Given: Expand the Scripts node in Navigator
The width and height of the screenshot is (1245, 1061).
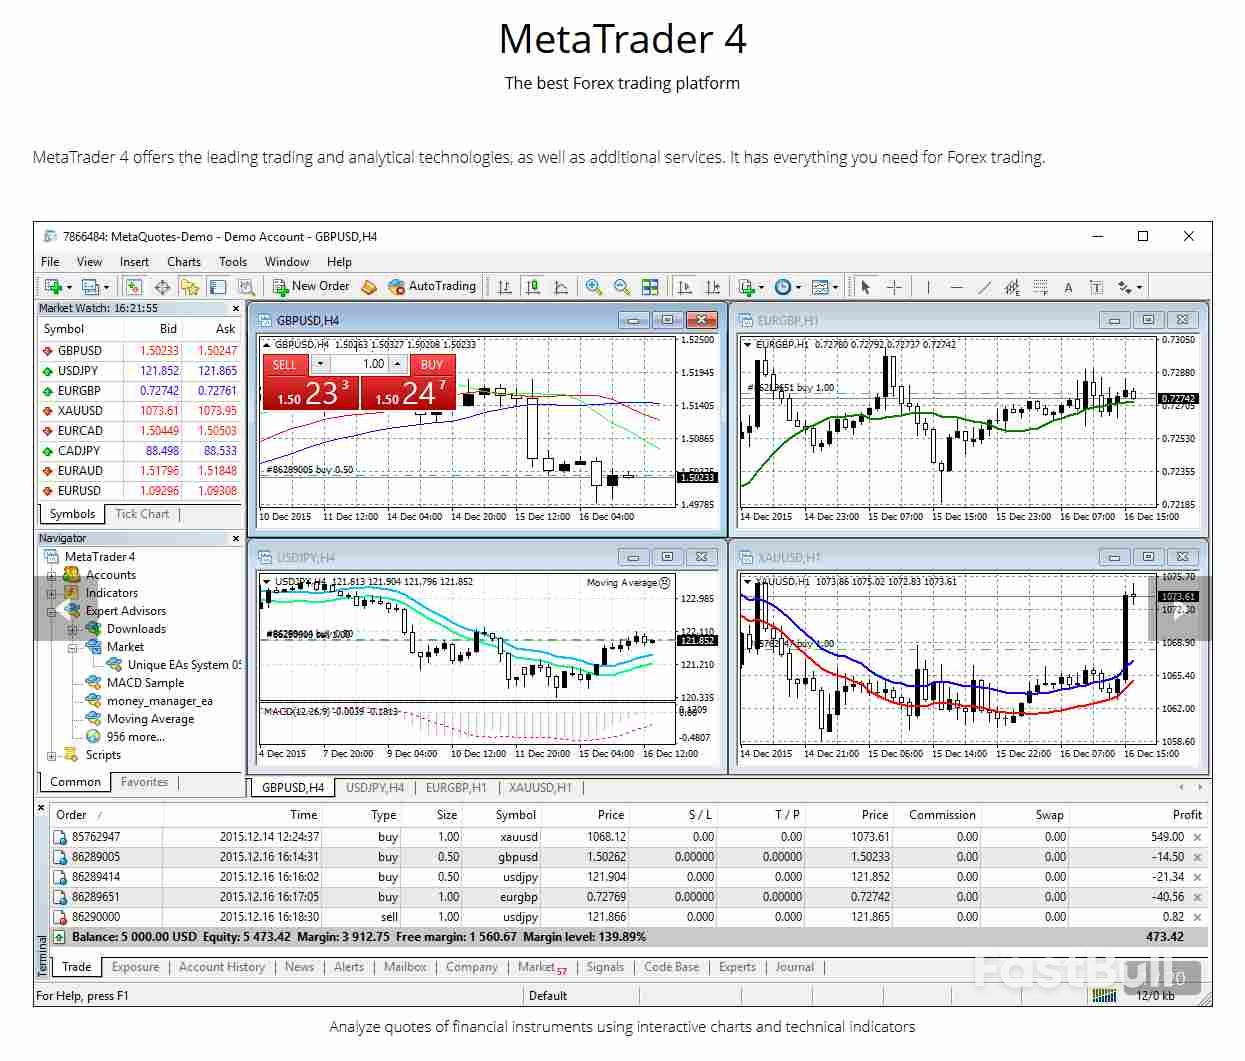Looking at the screenshot, I should click(51, 755).
